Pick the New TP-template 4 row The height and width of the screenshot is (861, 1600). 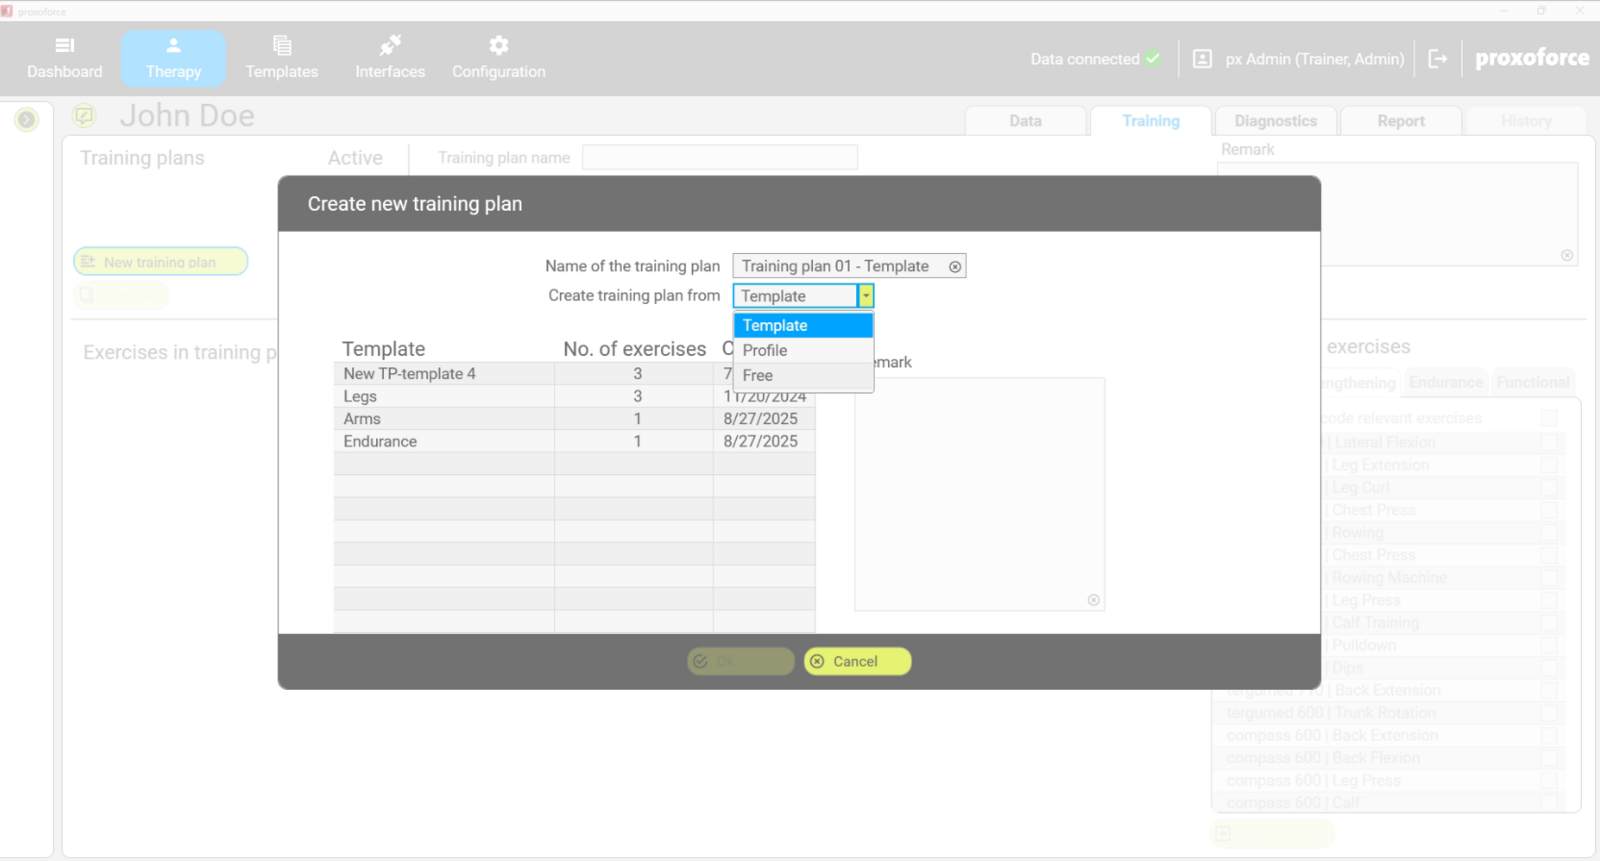pos(444,374)
